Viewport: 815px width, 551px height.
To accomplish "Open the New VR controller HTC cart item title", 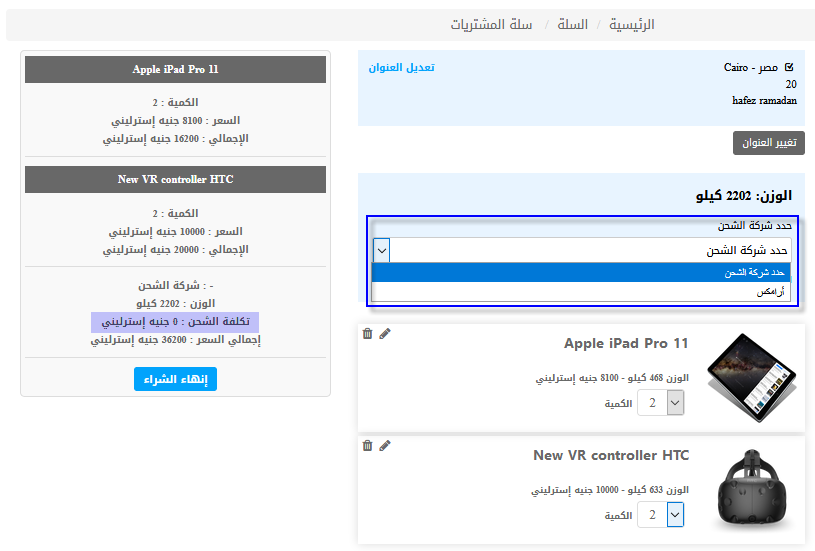I will [x=611, y=455].
